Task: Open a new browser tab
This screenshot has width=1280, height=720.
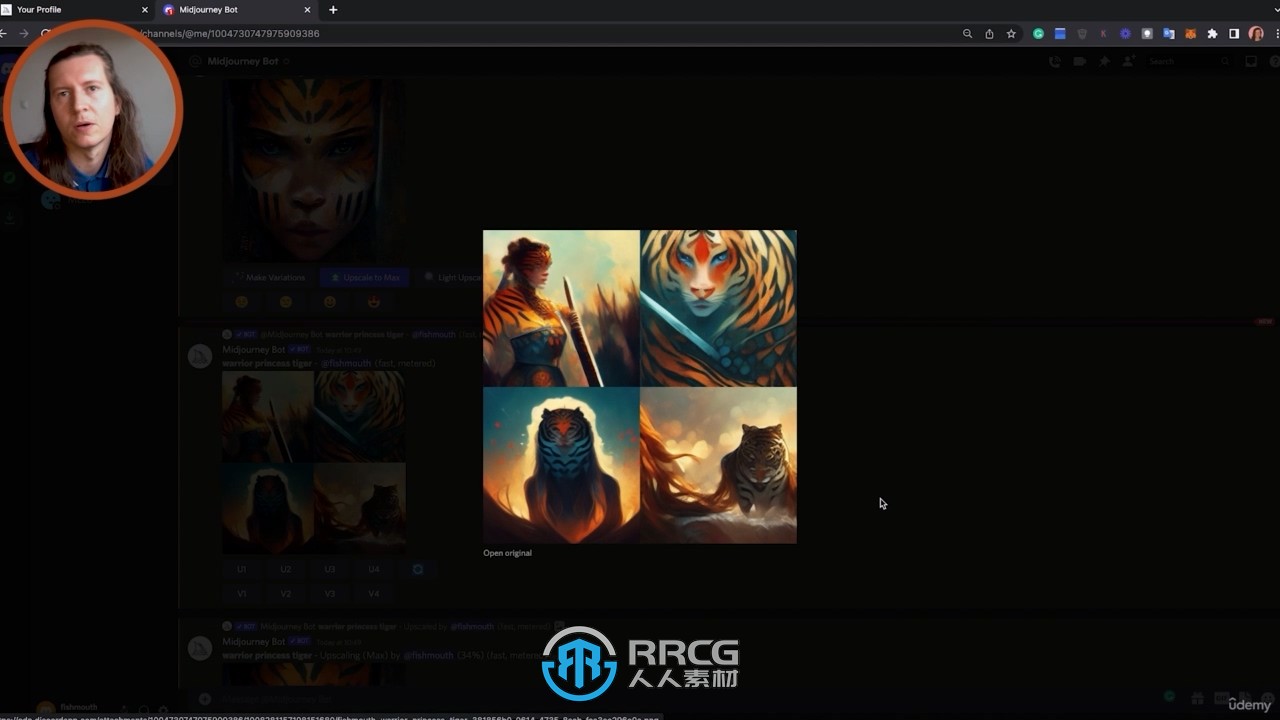Action: [x=333, y=10]
